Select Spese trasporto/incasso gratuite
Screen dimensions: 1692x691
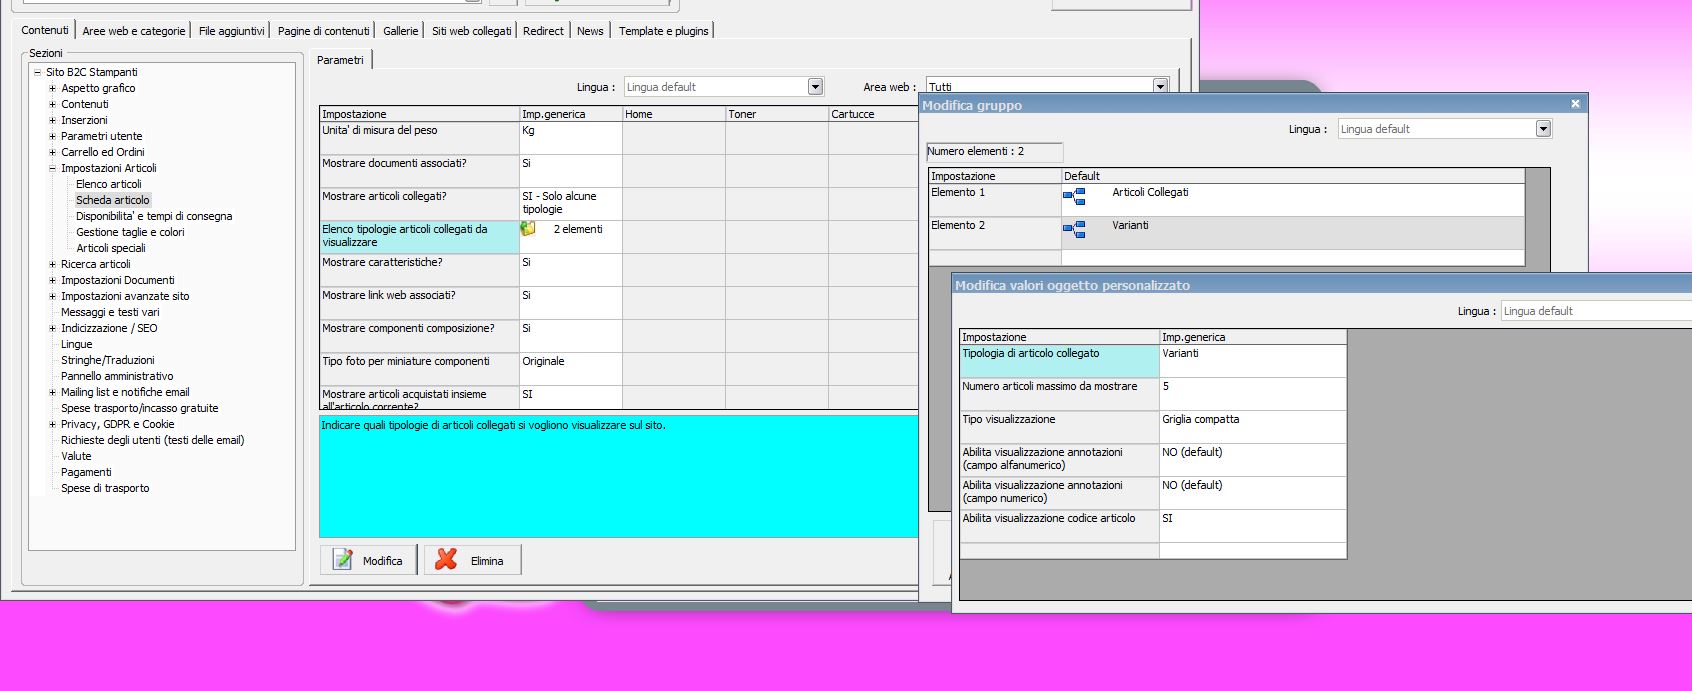tap(139, 408)
